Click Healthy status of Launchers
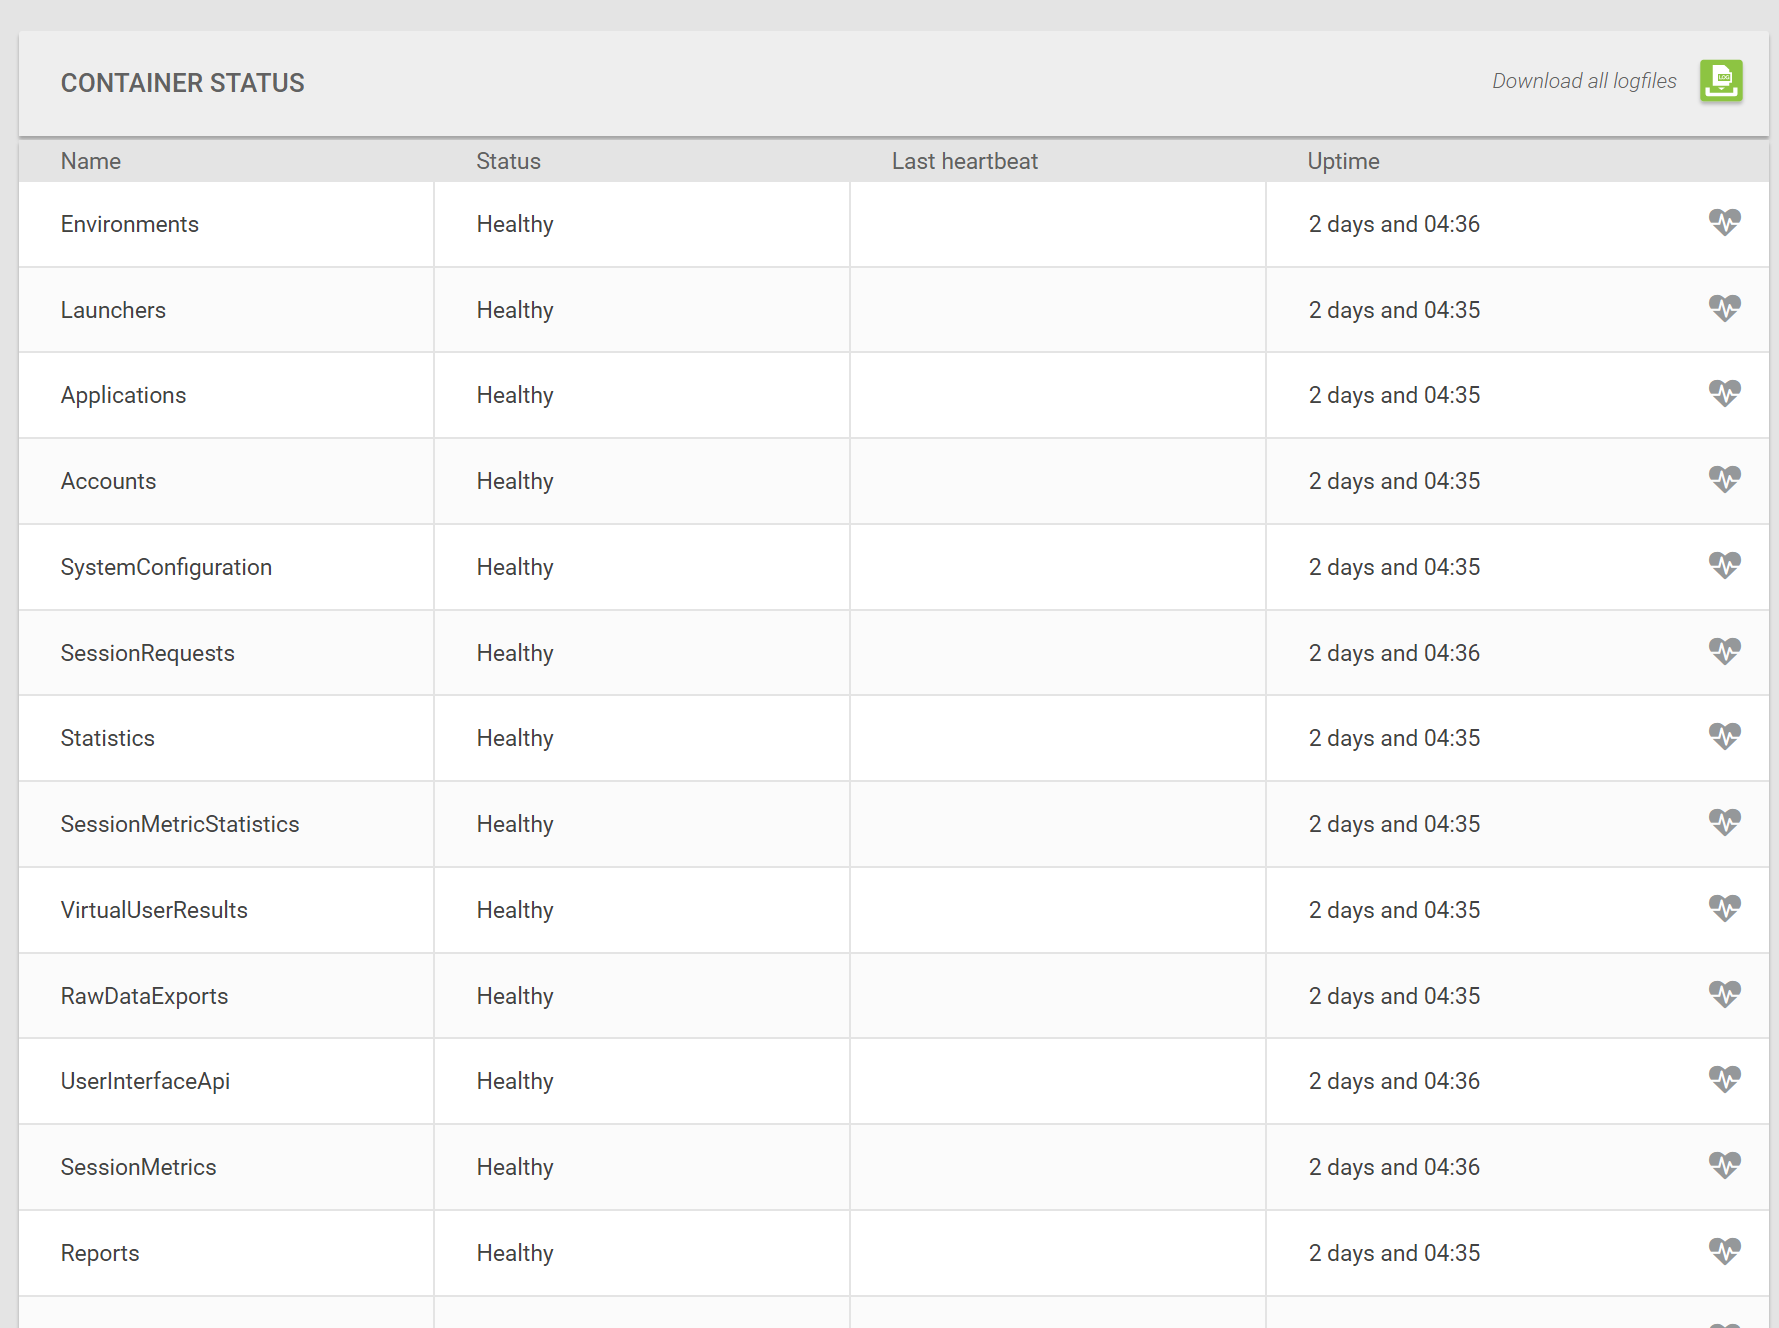Viewport: 1779px width, 1328px height. (515, 310)
